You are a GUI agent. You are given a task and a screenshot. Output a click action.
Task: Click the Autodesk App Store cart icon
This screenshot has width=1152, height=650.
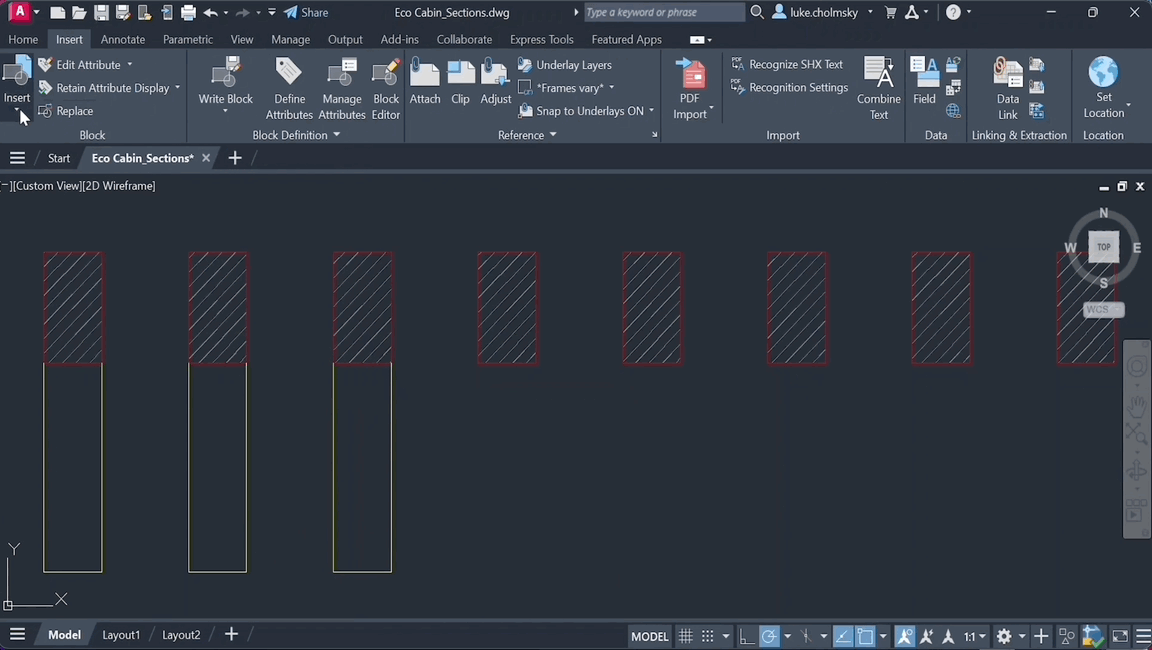[x=890, y=12]
